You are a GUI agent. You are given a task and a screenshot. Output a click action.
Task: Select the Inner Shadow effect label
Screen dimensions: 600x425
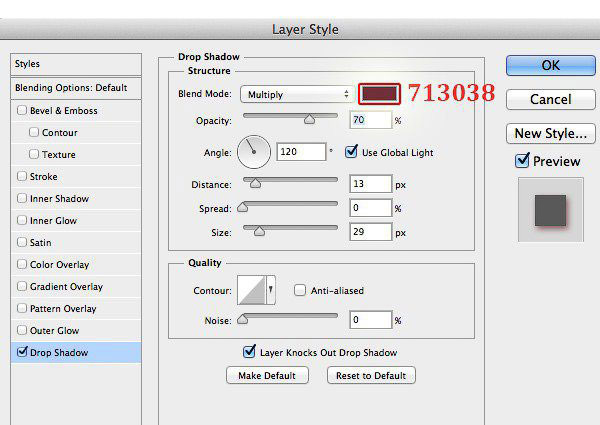click(59, 199)
